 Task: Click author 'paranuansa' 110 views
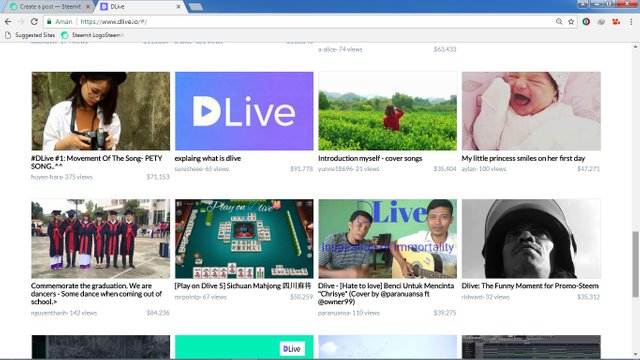click(349, 313)
